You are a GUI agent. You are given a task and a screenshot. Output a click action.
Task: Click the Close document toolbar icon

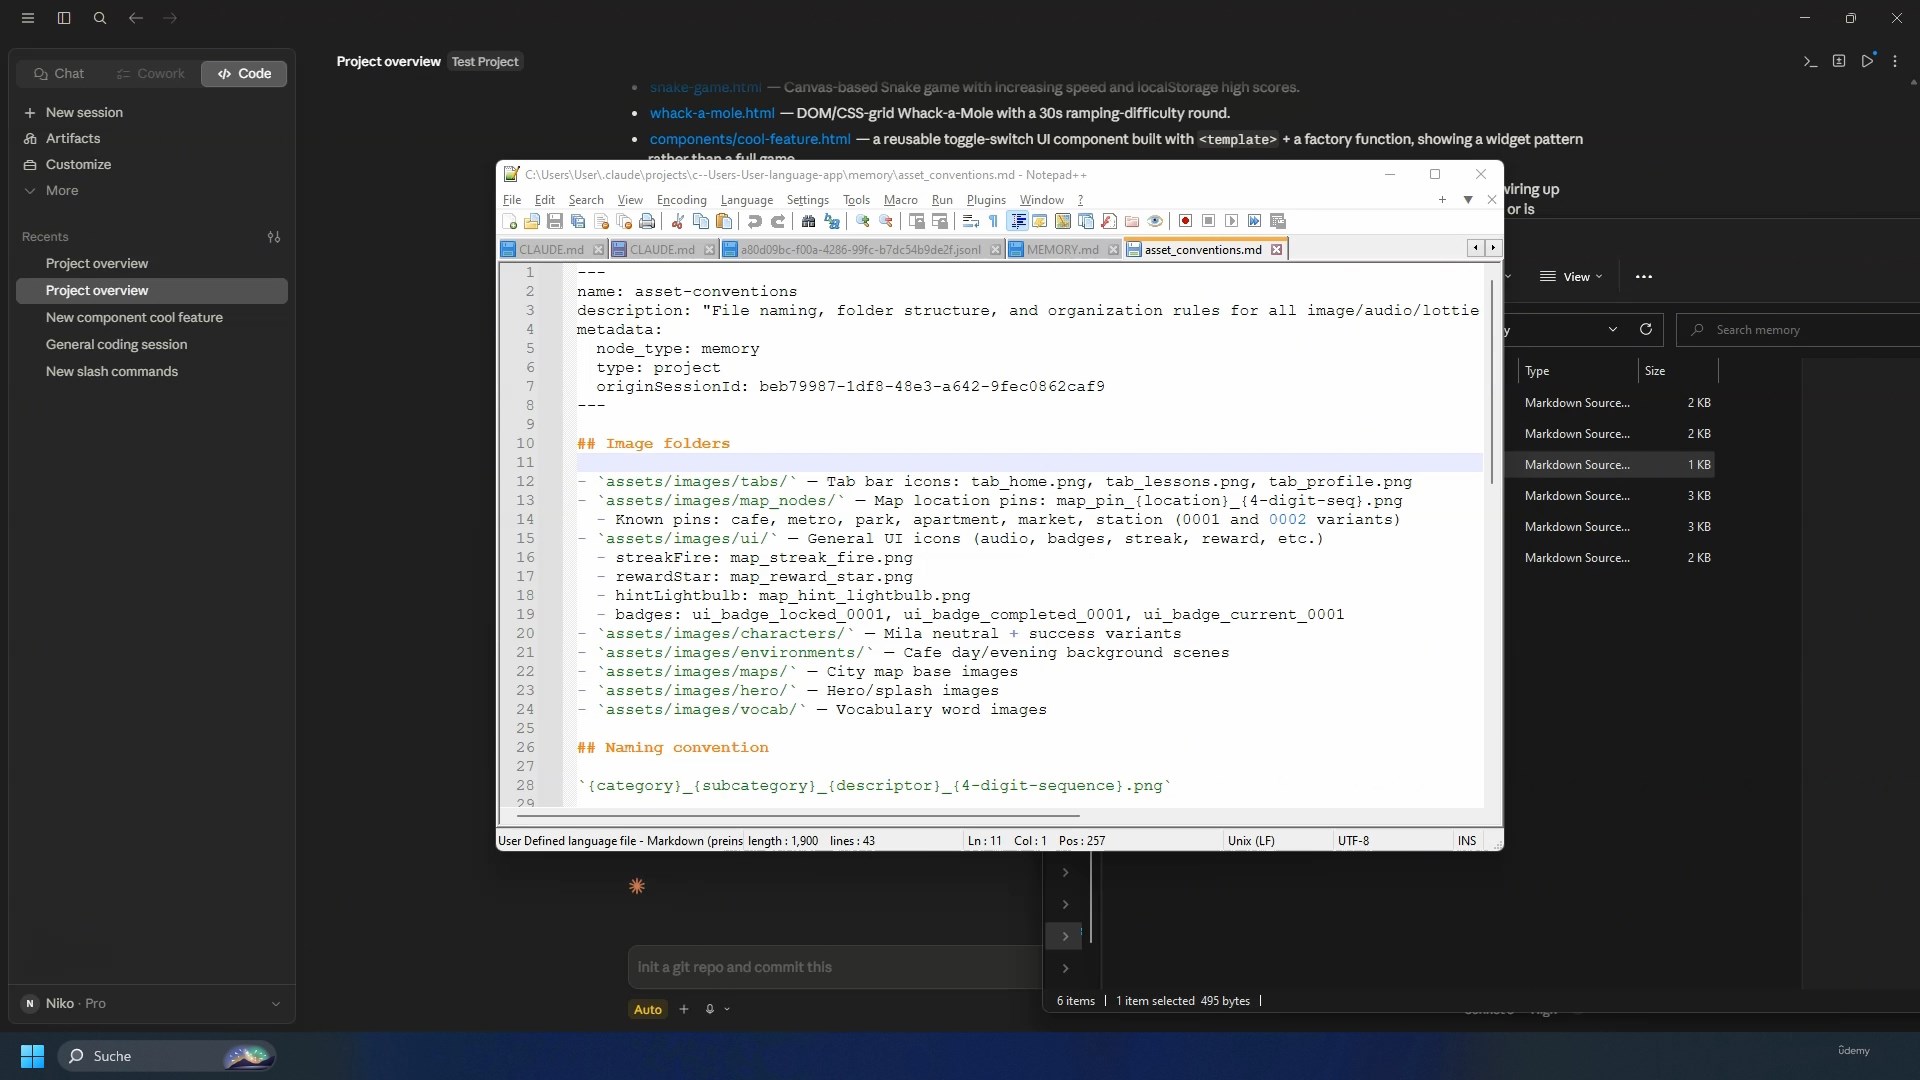click(x=601, y=221)
